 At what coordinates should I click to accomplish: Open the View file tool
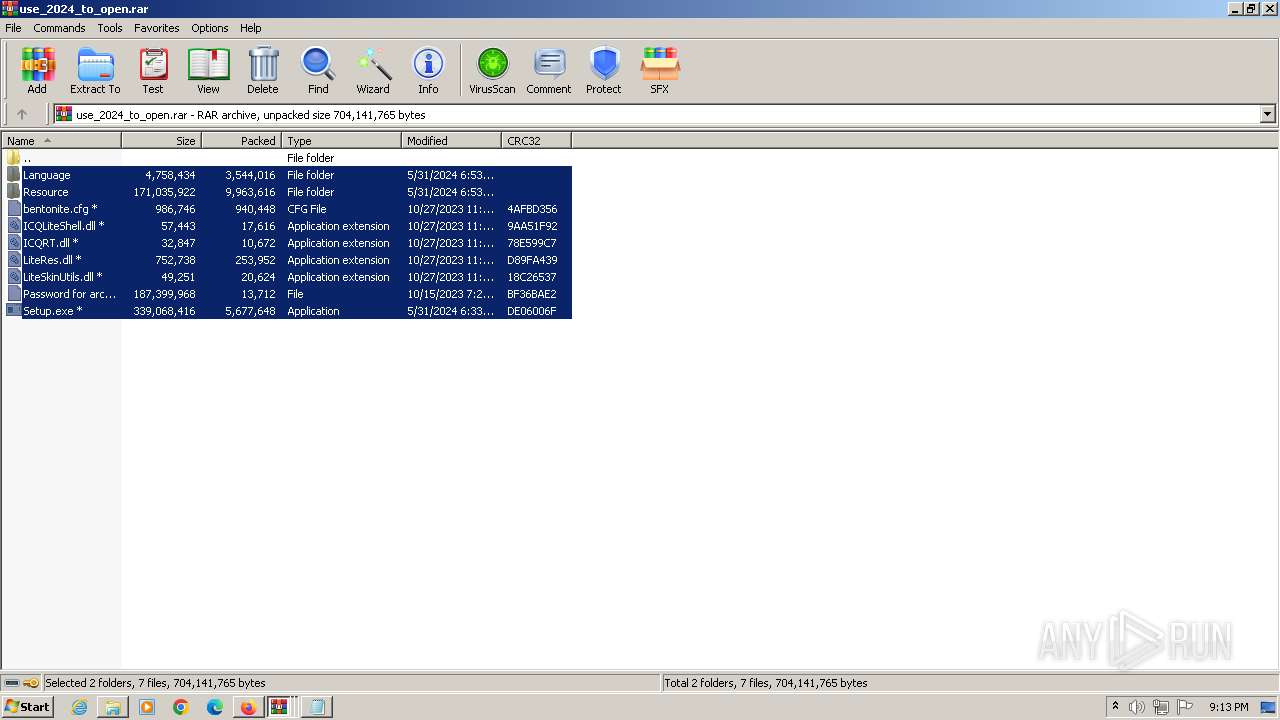pyautogui.click(x=208, y=70)
